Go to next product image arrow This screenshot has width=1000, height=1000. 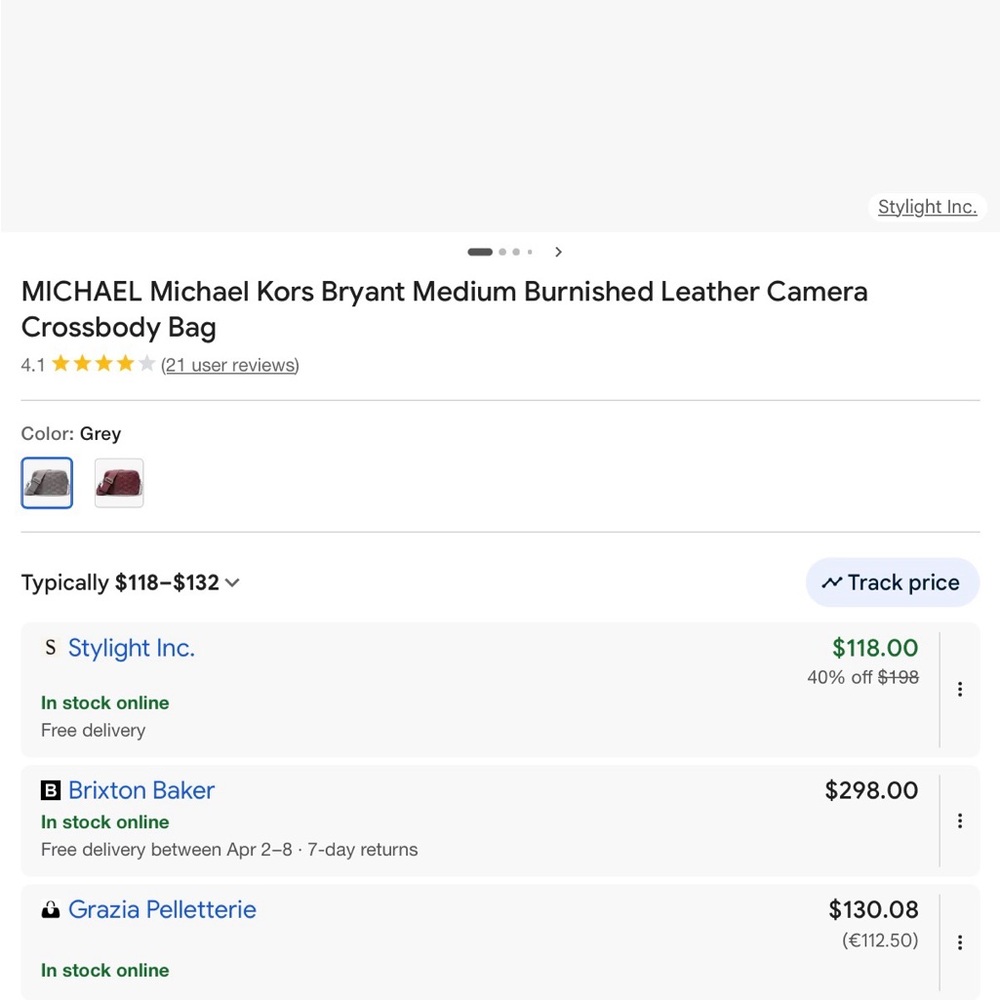click(558, 252)
